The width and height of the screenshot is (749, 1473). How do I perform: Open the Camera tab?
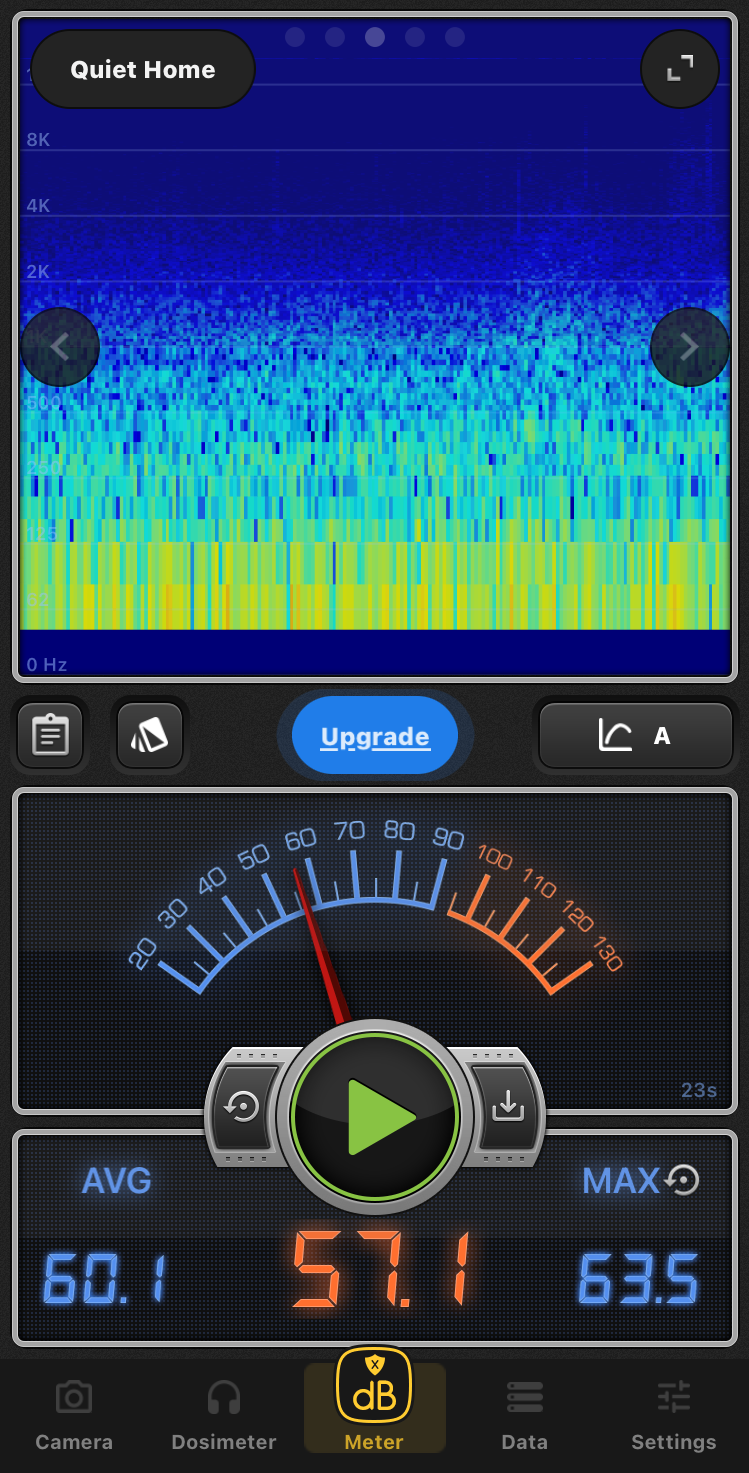[x=74, y=1415]
